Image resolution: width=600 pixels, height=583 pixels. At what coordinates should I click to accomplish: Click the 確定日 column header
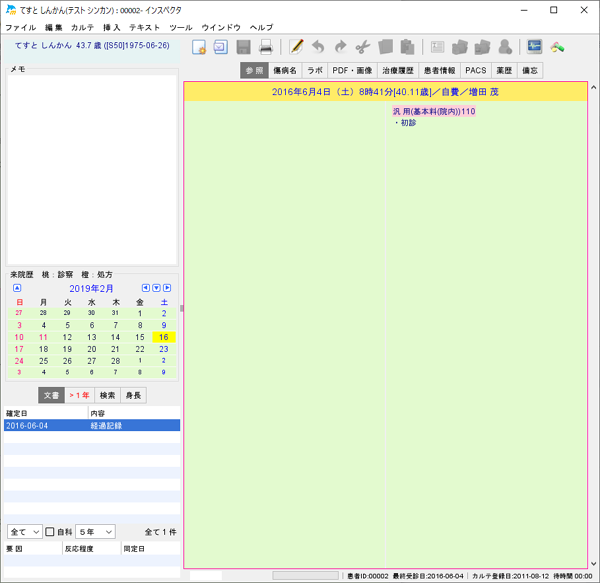[x=46, y=413]
